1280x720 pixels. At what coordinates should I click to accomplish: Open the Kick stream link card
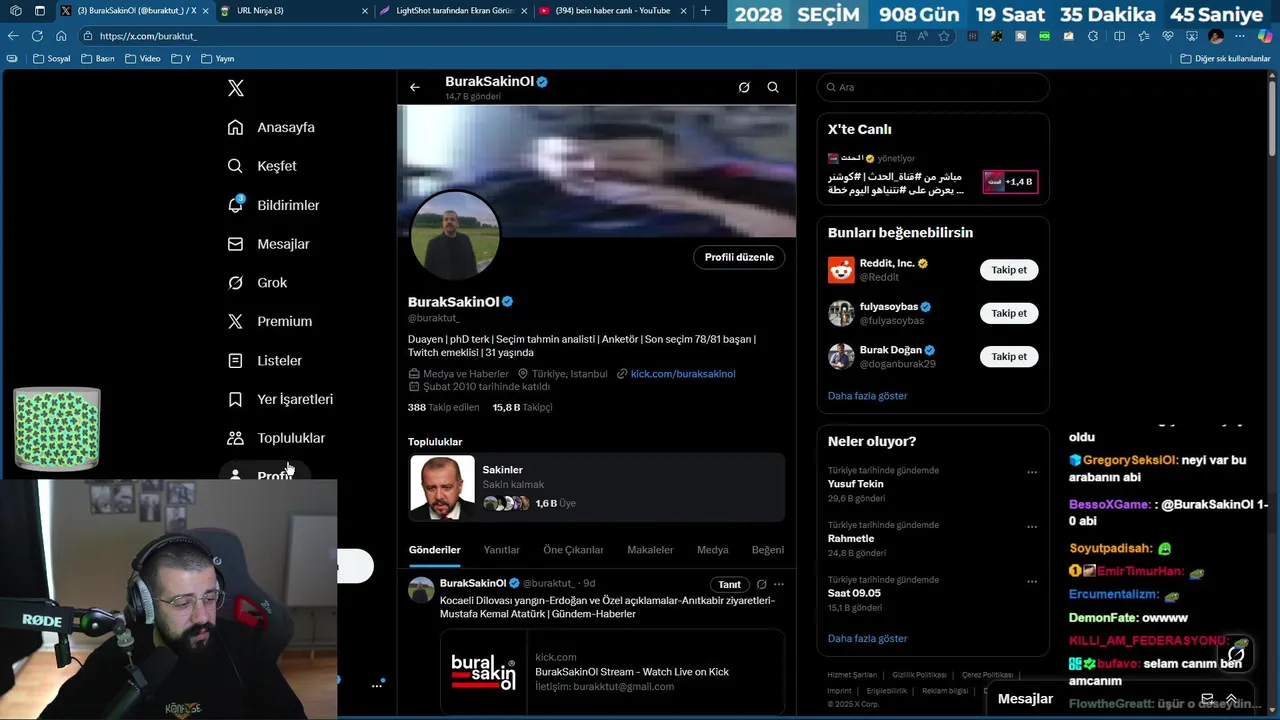(612, 671)
